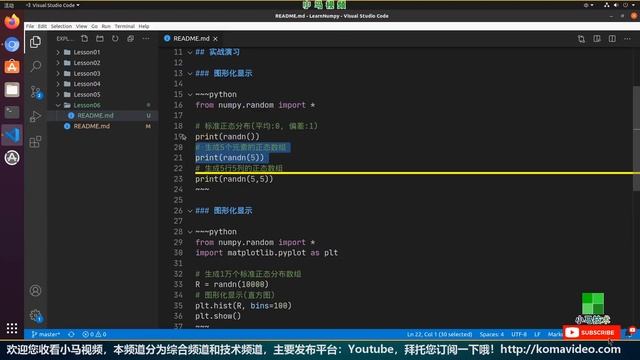Show errors and warnings in status bar
This screenshot has width=640, height=360.
(x=94, y=334)
